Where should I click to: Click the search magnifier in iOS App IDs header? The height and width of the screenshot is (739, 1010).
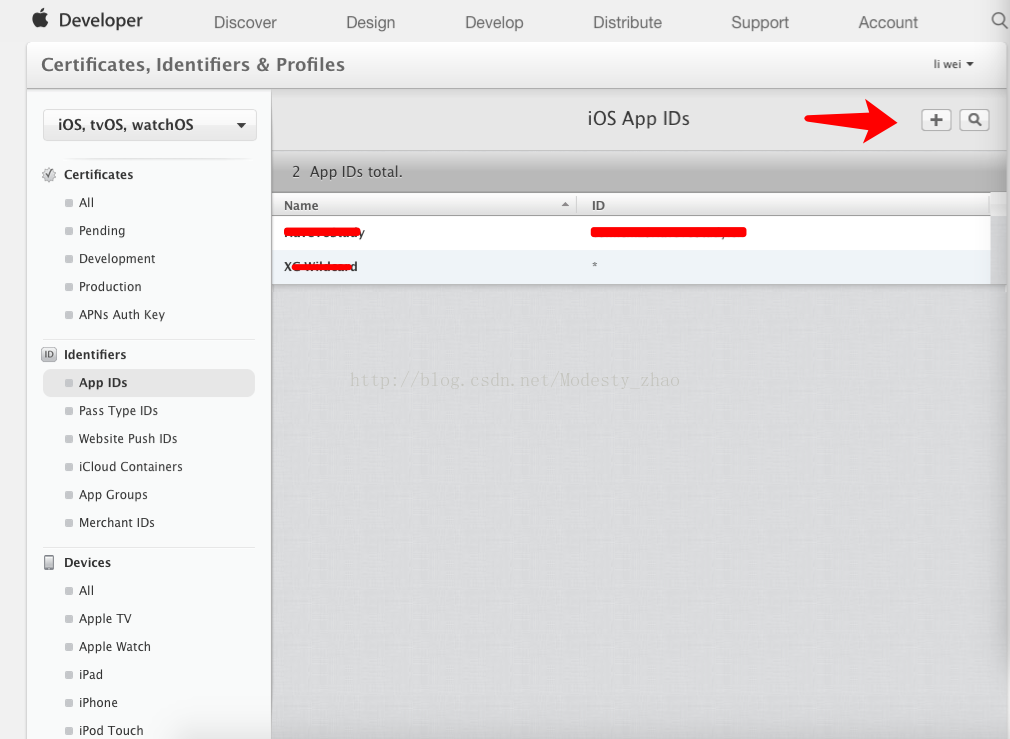click(x=975, y=120)
